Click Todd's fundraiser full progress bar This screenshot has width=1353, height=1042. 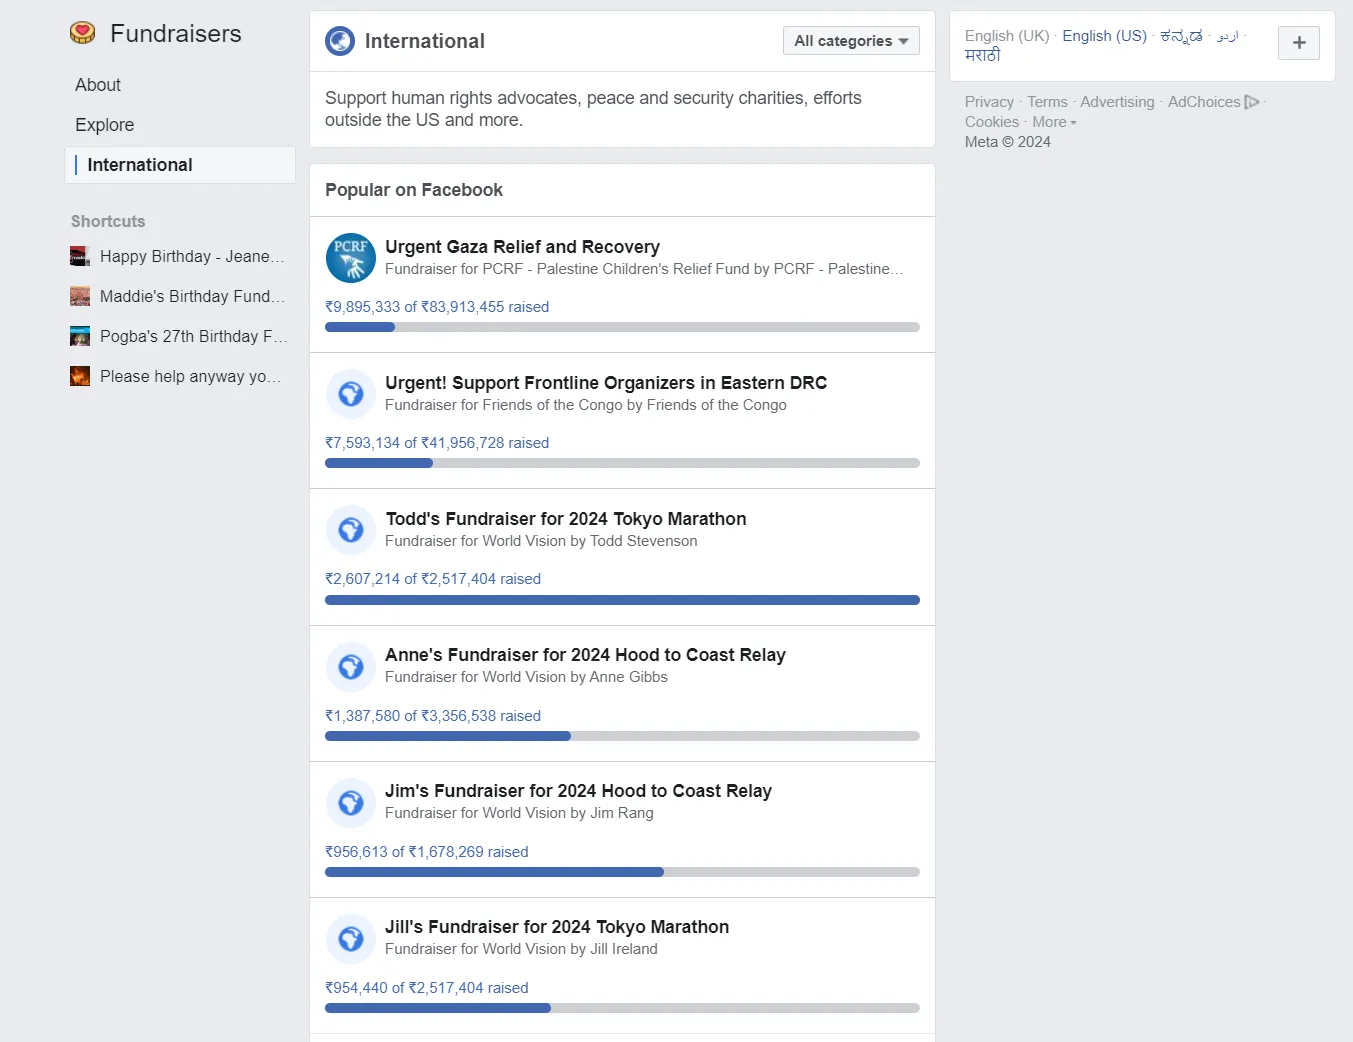coord(622,600)
